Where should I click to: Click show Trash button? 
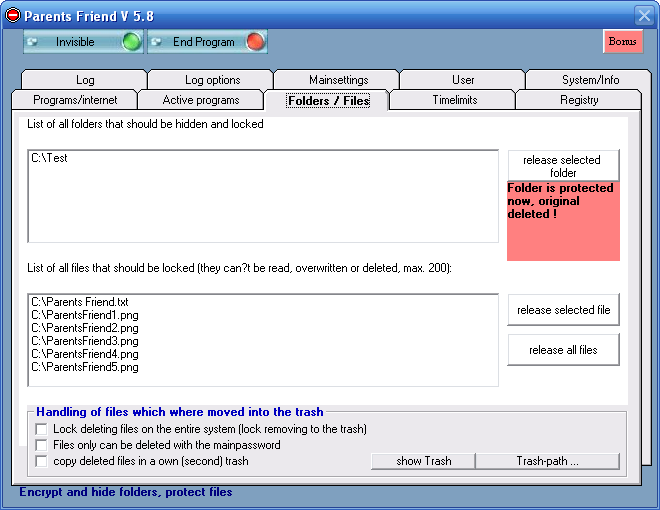(x=423, y=461)
